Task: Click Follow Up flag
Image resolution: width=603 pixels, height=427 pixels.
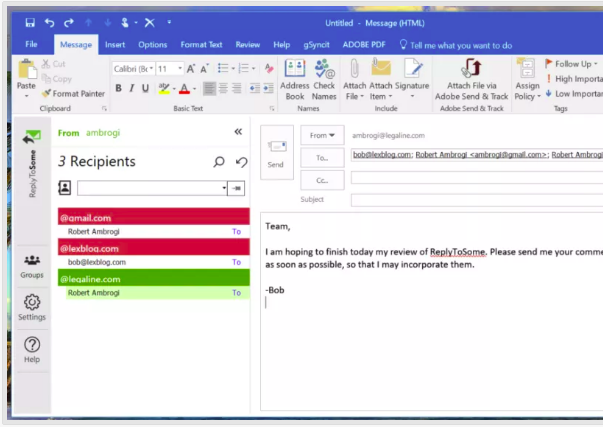Action: (571, 64)
